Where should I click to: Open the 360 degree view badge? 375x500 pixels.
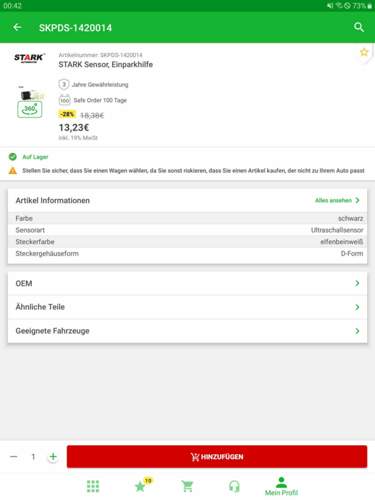pos(30,110)
